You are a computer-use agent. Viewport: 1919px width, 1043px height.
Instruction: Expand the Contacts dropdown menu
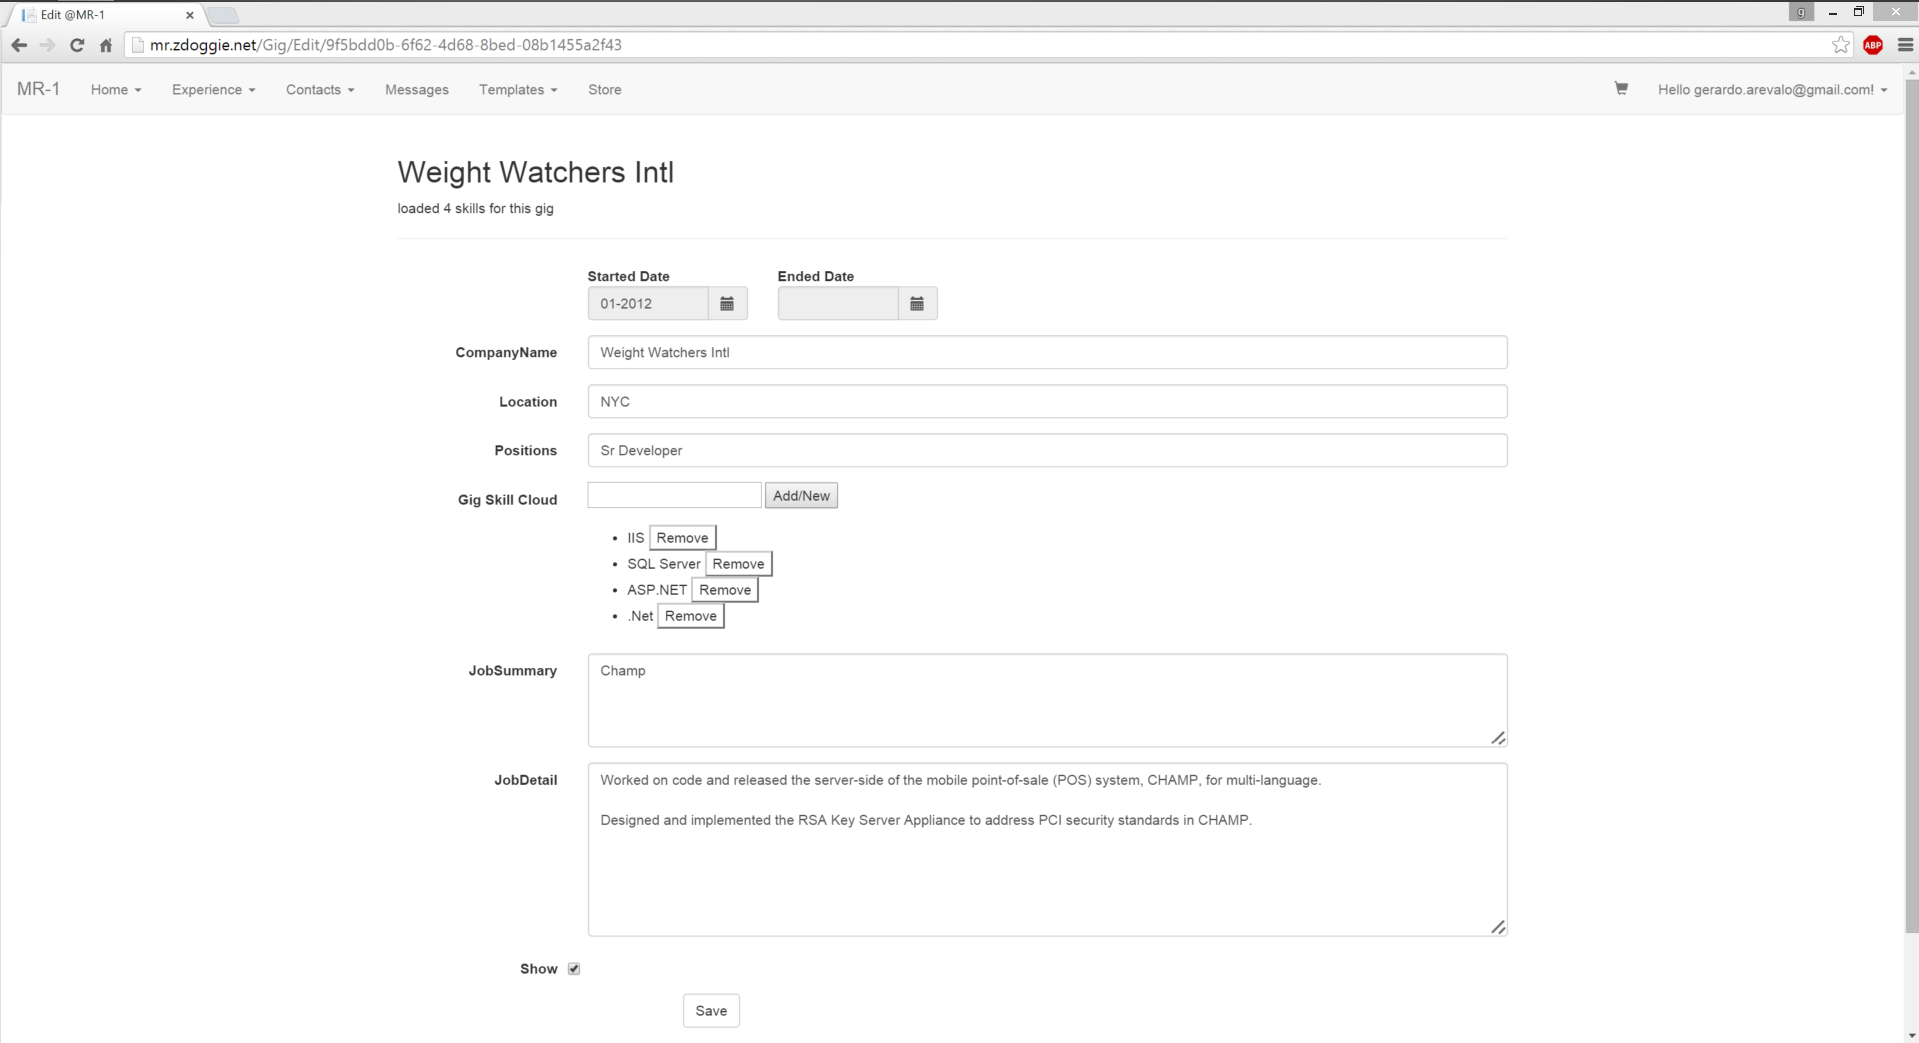click(x=320, y=90)
